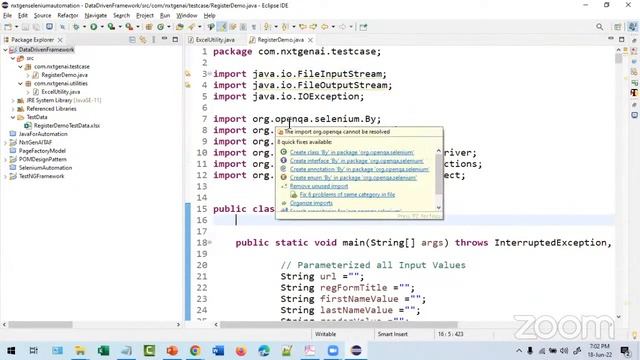Image resolution: width=640 pixels, height=360 pixels.
Task: Open dropdown next to New Java Class
Action: pyautogui.click(x=169, y=27)
